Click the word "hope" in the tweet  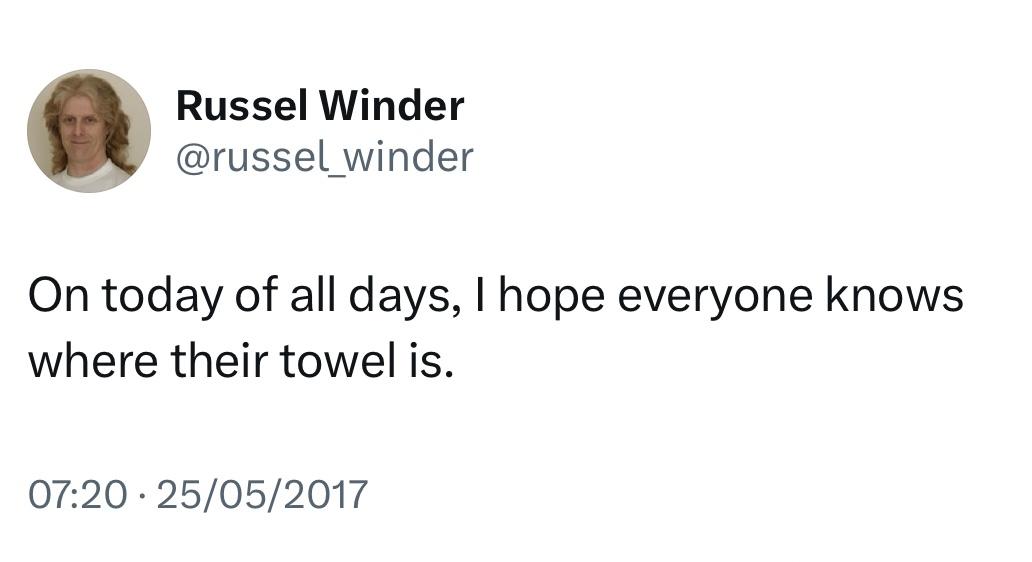tap(552, 297)
